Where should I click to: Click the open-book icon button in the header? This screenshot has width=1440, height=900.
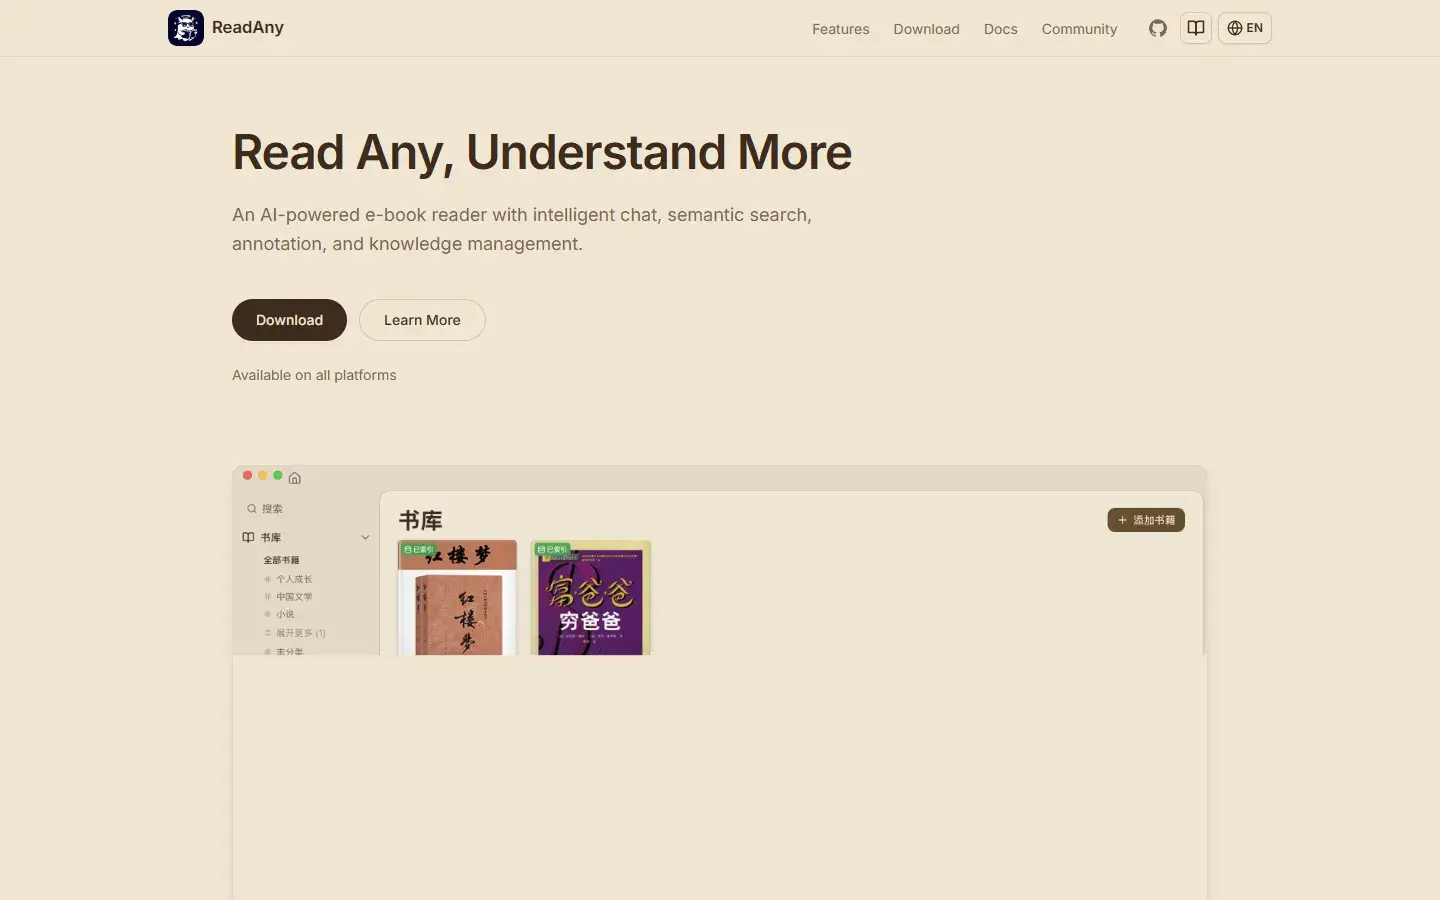[1196, 28]
